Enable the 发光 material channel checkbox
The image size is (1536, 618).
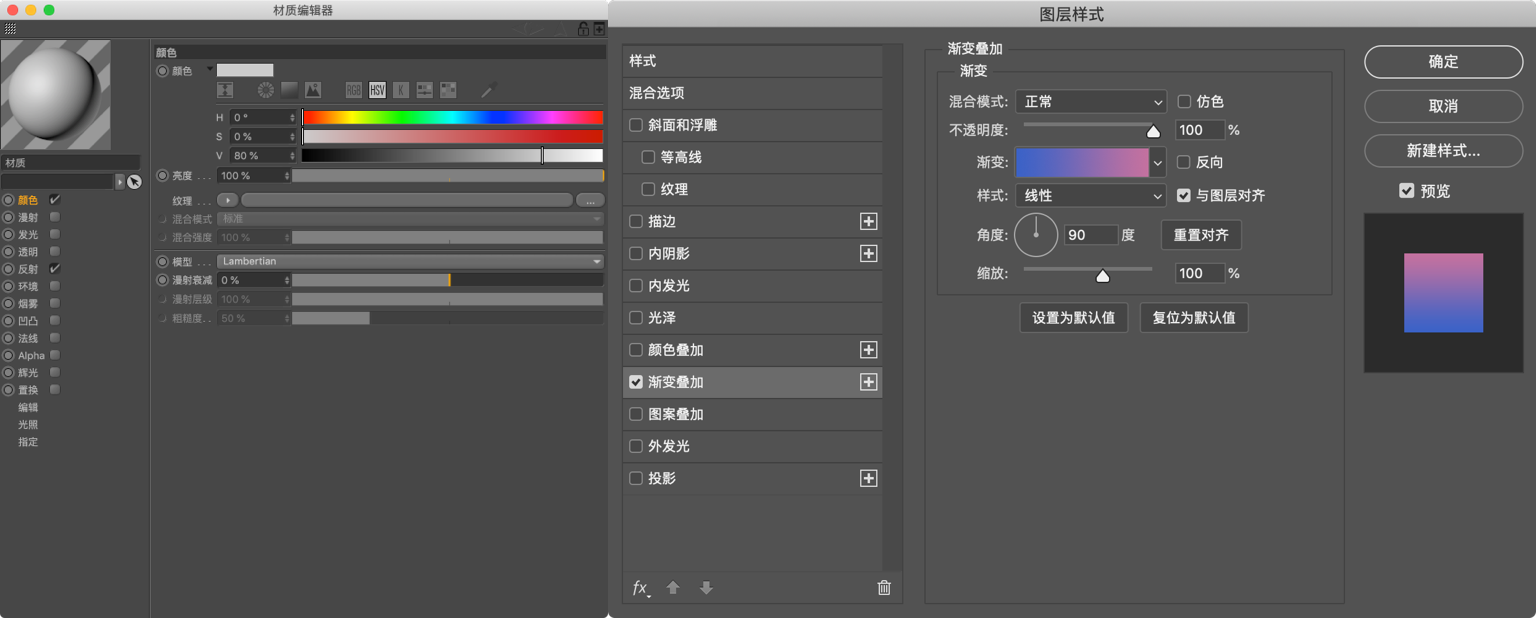coord(55,234)
